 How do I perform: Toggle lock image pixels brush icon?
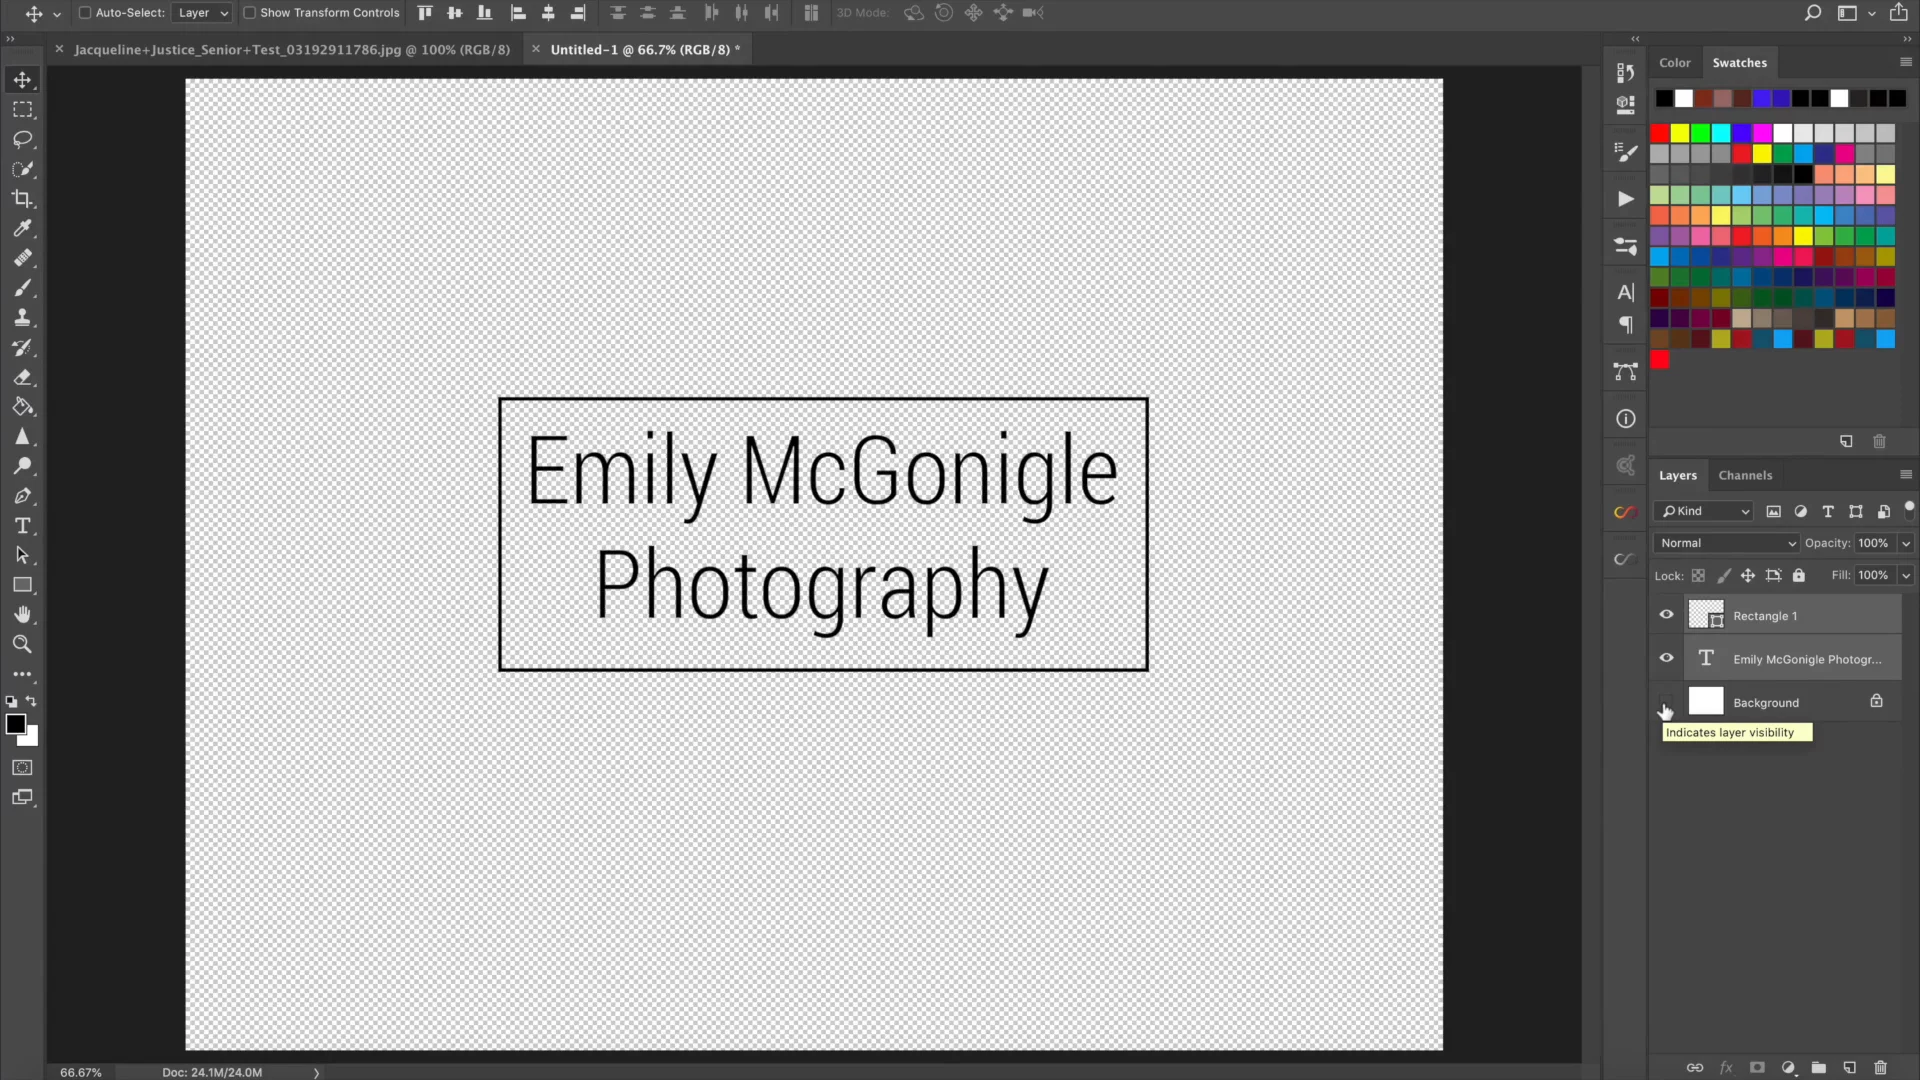tap(1723, 575)
